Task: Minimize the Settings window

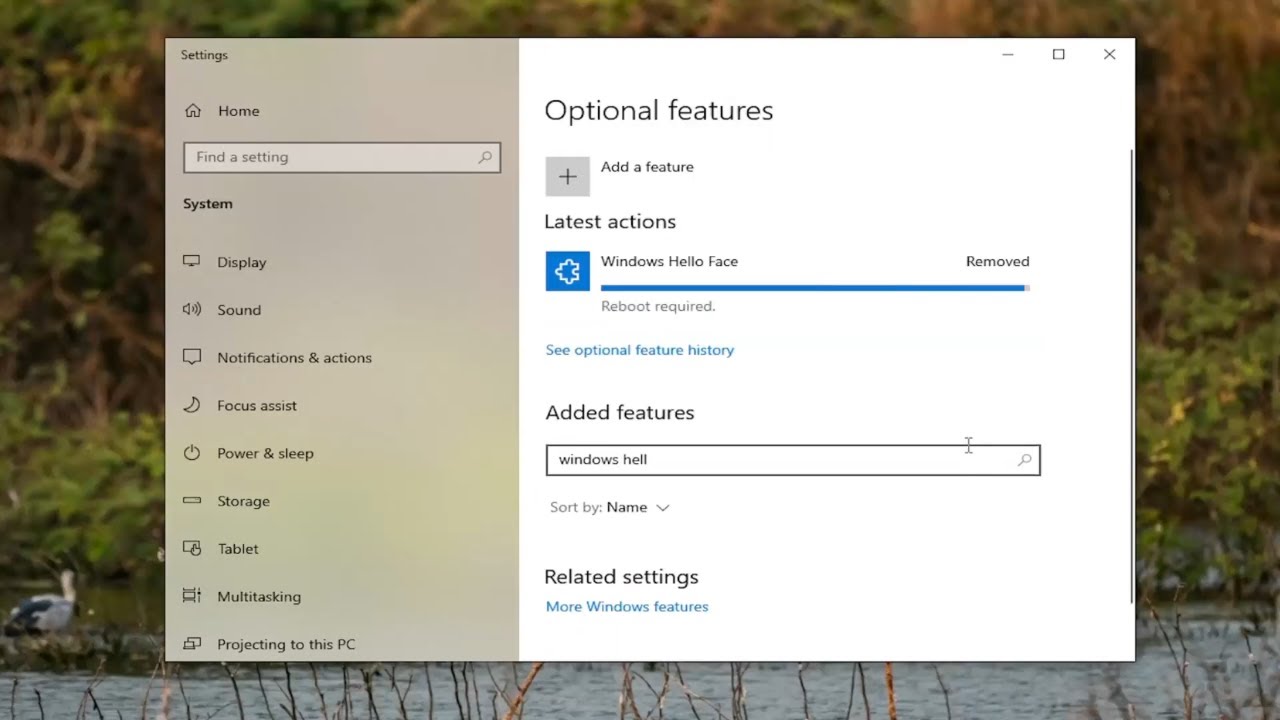Action: coord(1008,55)
